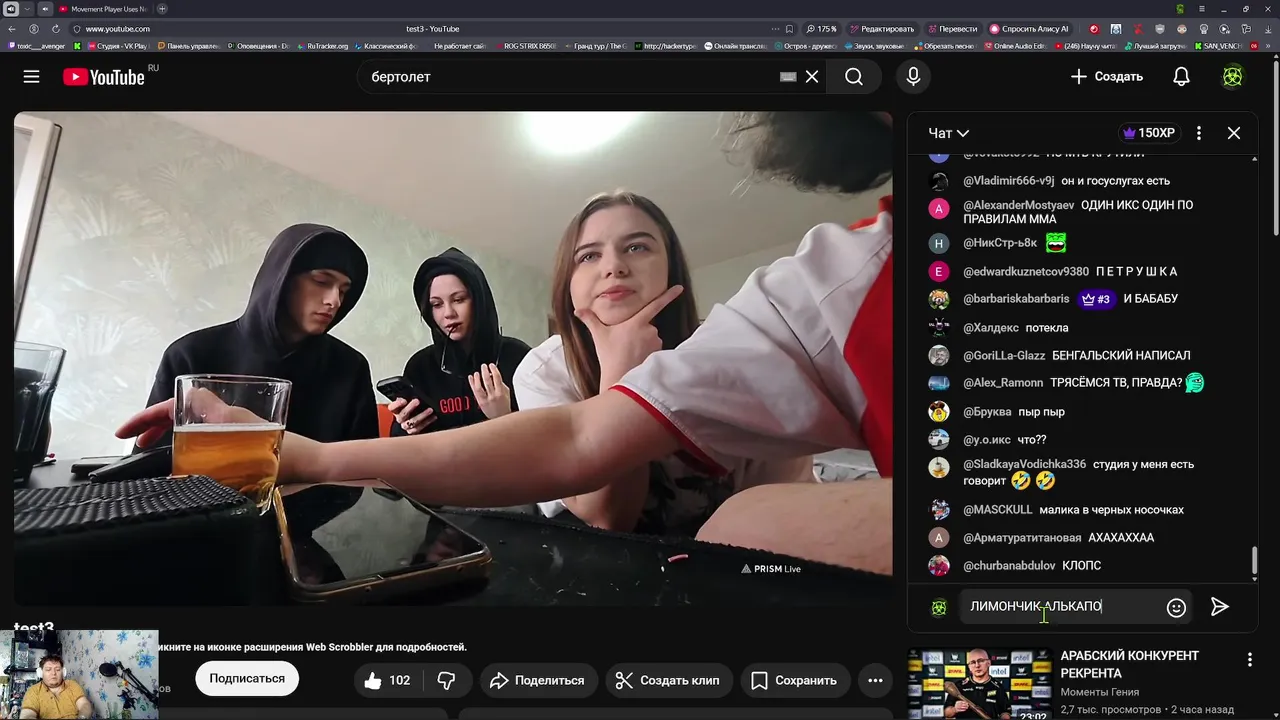Open @barbariskabarbaris #3 crown badge
The width and height of the screenshot is (1280, 720).
1097,299
